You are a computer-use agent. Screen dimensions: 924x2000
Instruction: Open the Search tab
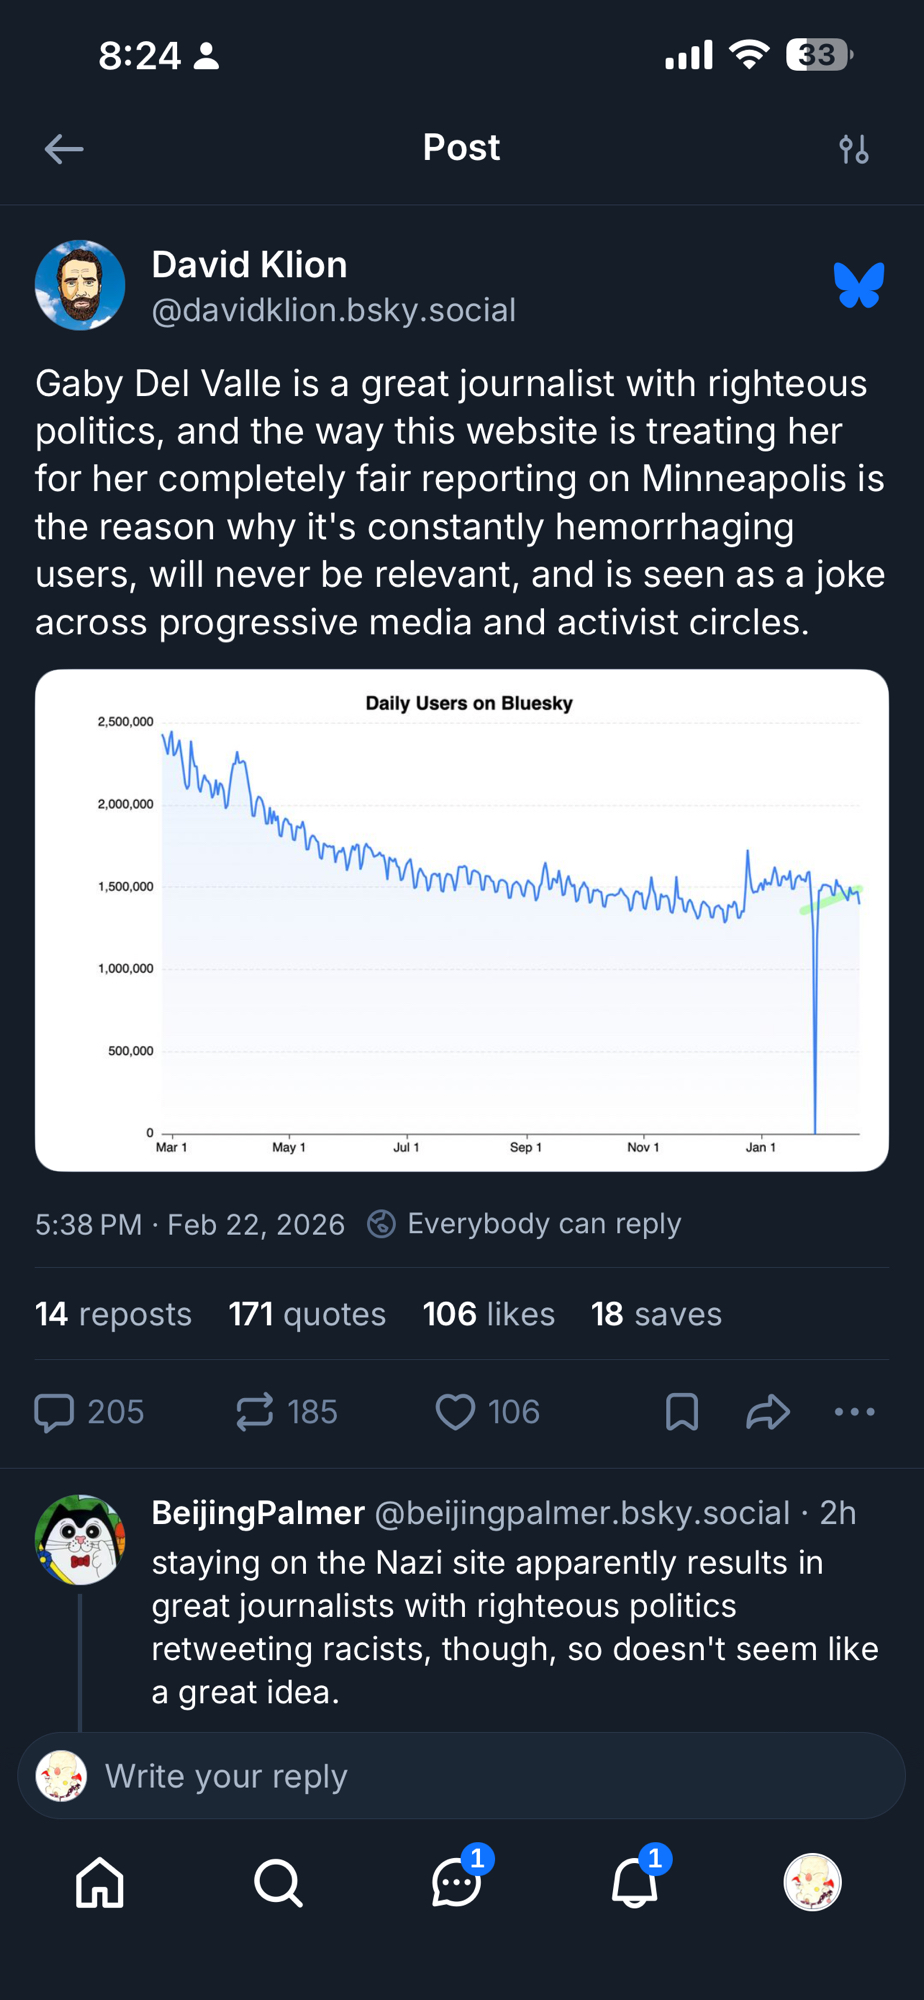pyautogui.click(x=278, y=1883)
